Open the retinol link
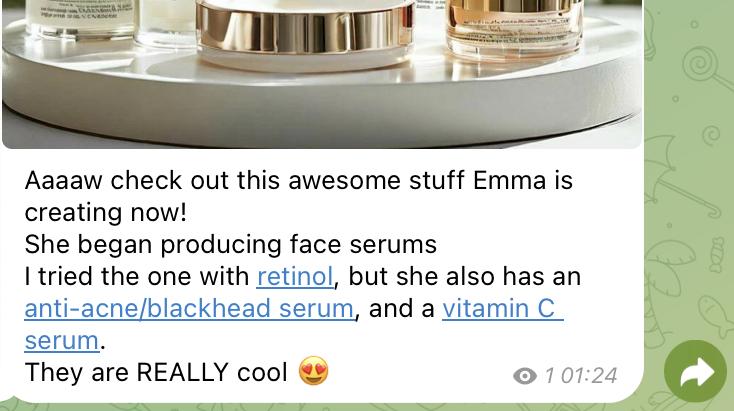This screenshot has height=411, width=734. point(295,276)
